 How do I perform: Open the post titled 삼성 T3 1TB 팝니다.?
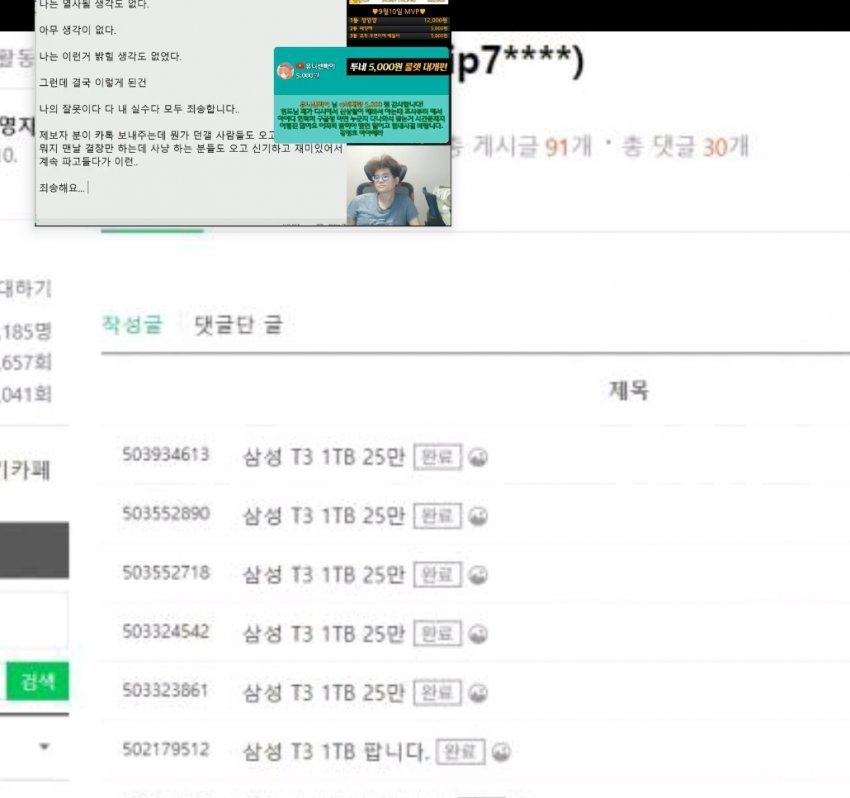point(336,751)
